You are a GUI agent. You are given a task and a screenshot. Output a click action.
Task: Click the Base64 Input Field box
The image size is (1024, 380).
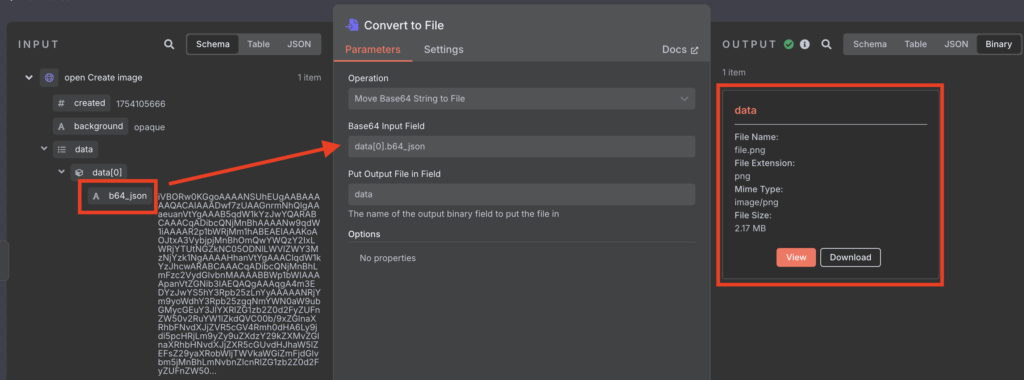click(x=521, y=146)
